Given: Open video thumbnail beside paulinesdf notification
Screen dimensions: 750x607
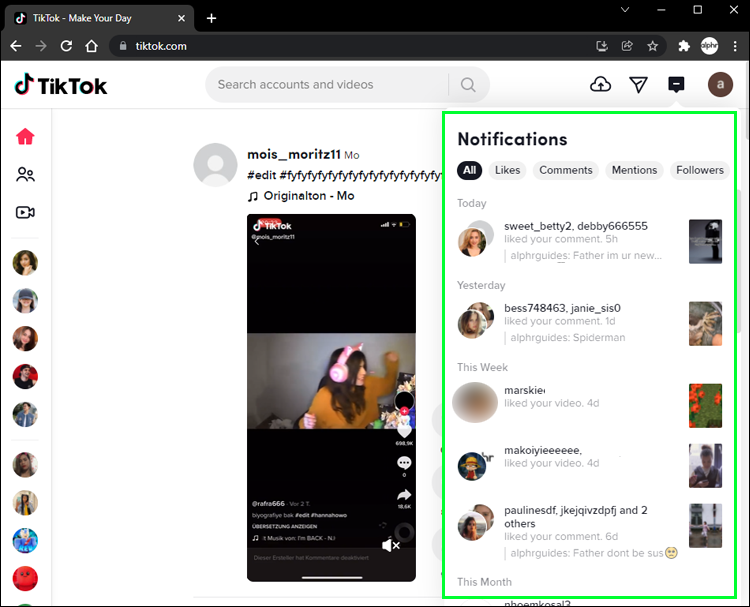Looking at the screenshot, I should coord(705,526).
